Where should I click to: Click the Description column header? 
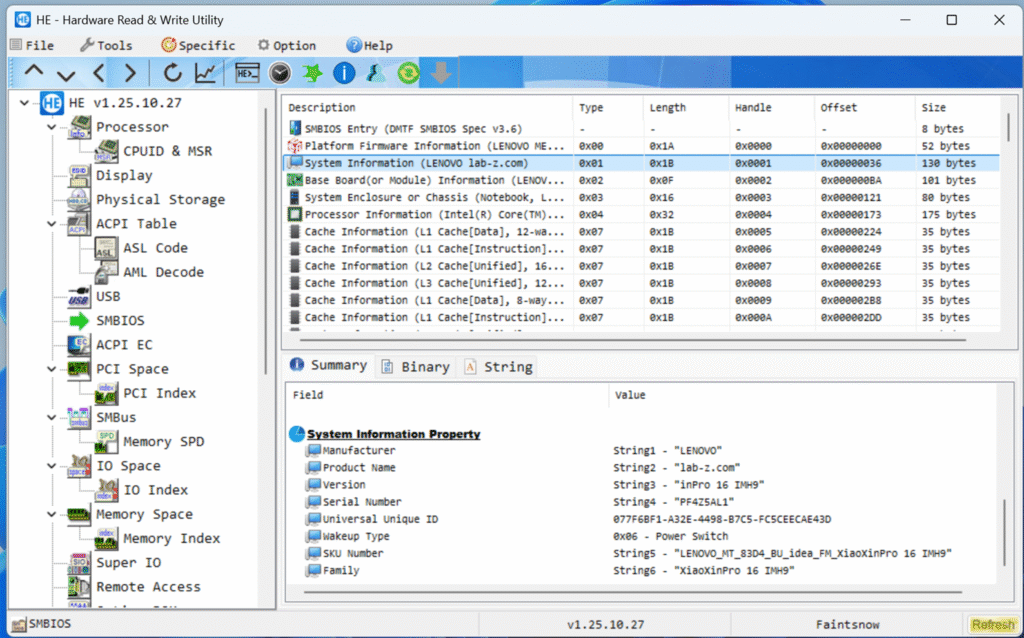tap(322, 108)
